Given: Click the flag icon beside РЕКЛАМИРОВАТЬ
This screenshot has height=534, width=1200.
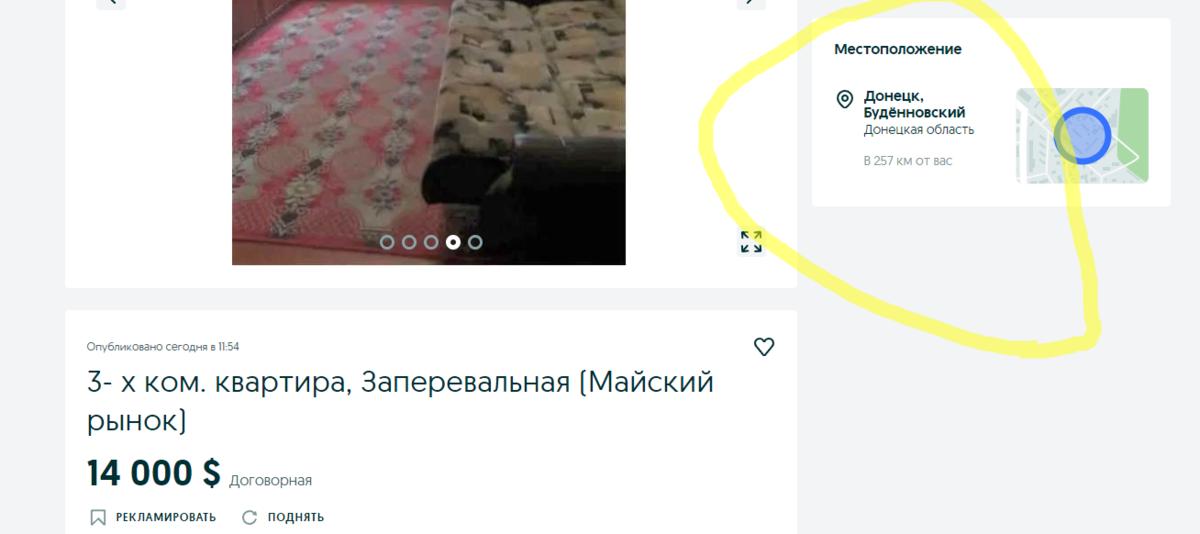Looking at the screenshot, I should (98, 517).
